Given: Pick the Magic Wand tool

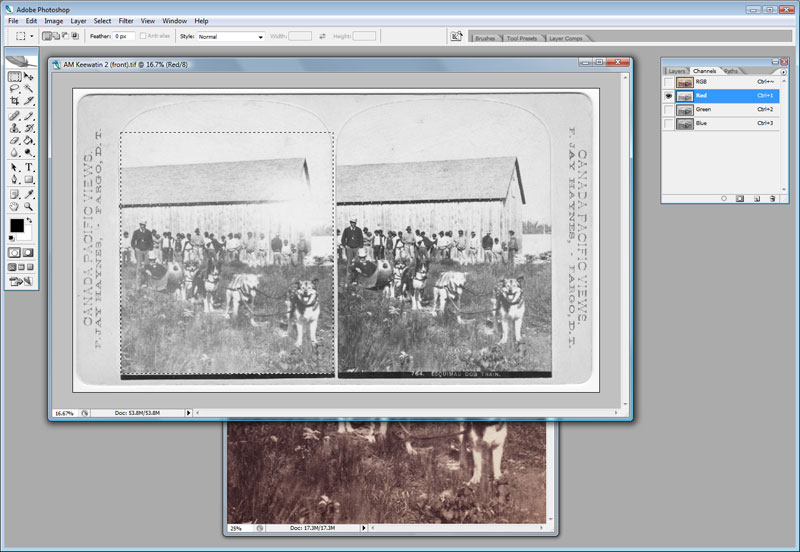Looking at the screenshot, I should (x=29, y=88).
